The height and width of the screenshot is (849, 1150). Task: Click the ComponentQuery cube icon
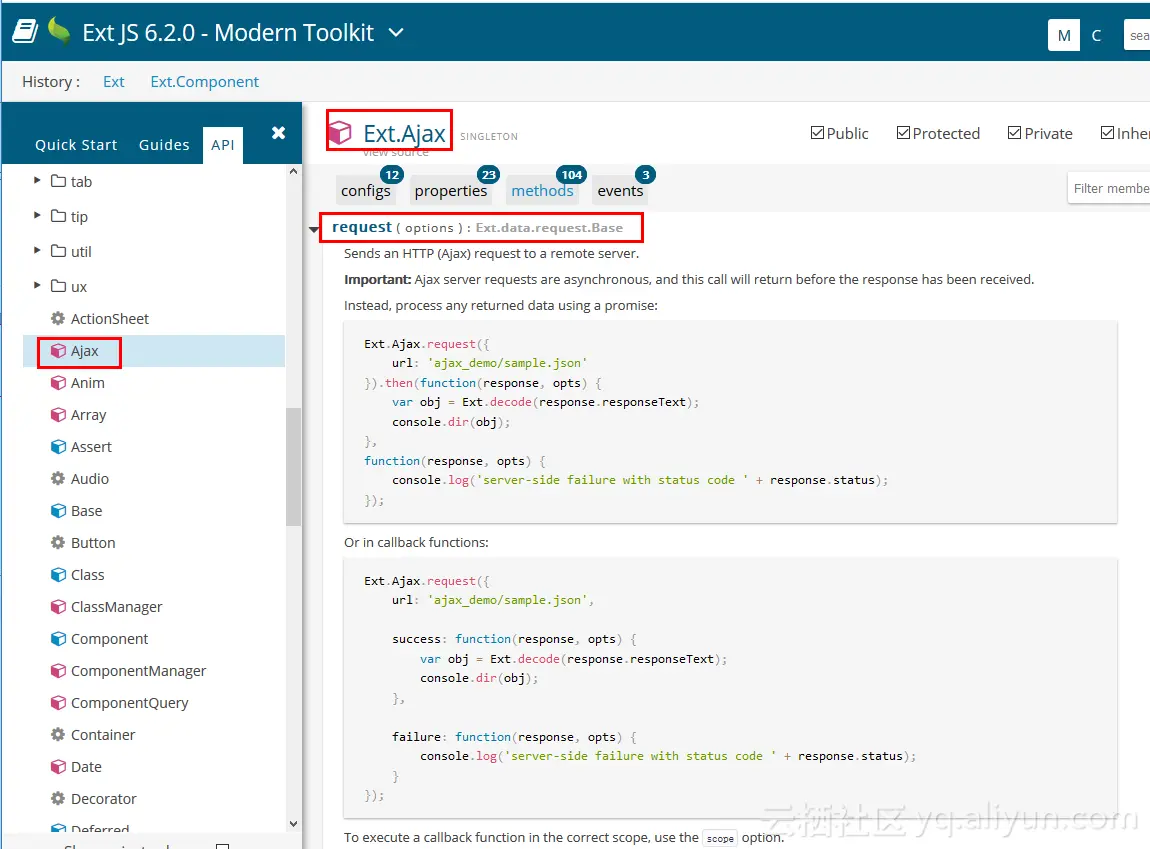click(58, 702)
